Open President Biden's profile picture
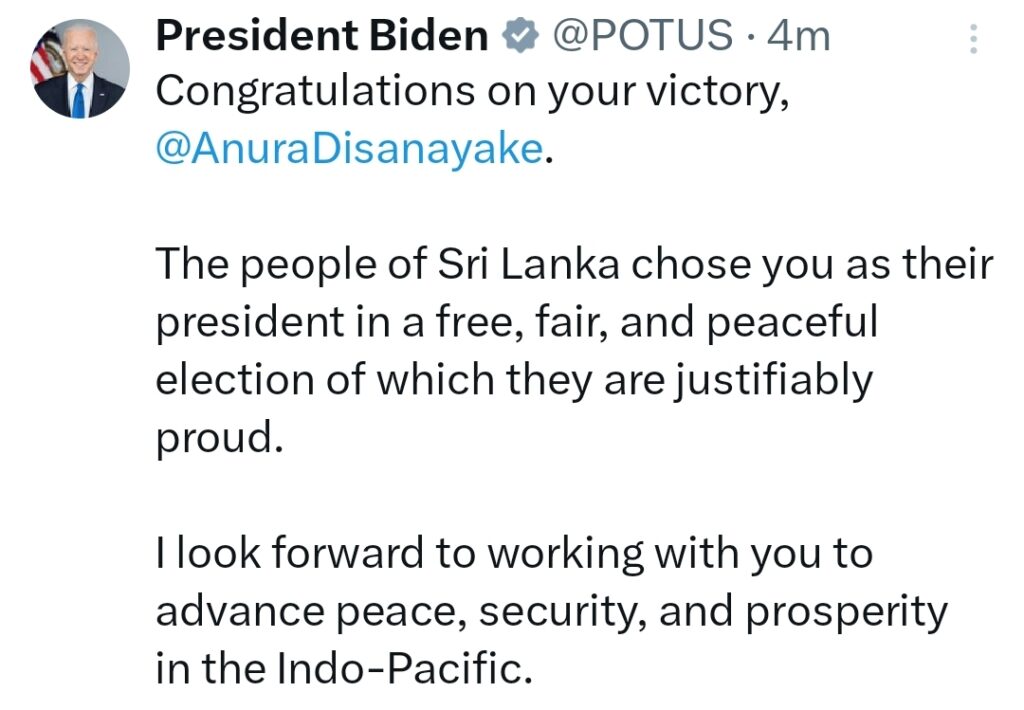This screenshot has height=710, width=1024. [80, 69]
